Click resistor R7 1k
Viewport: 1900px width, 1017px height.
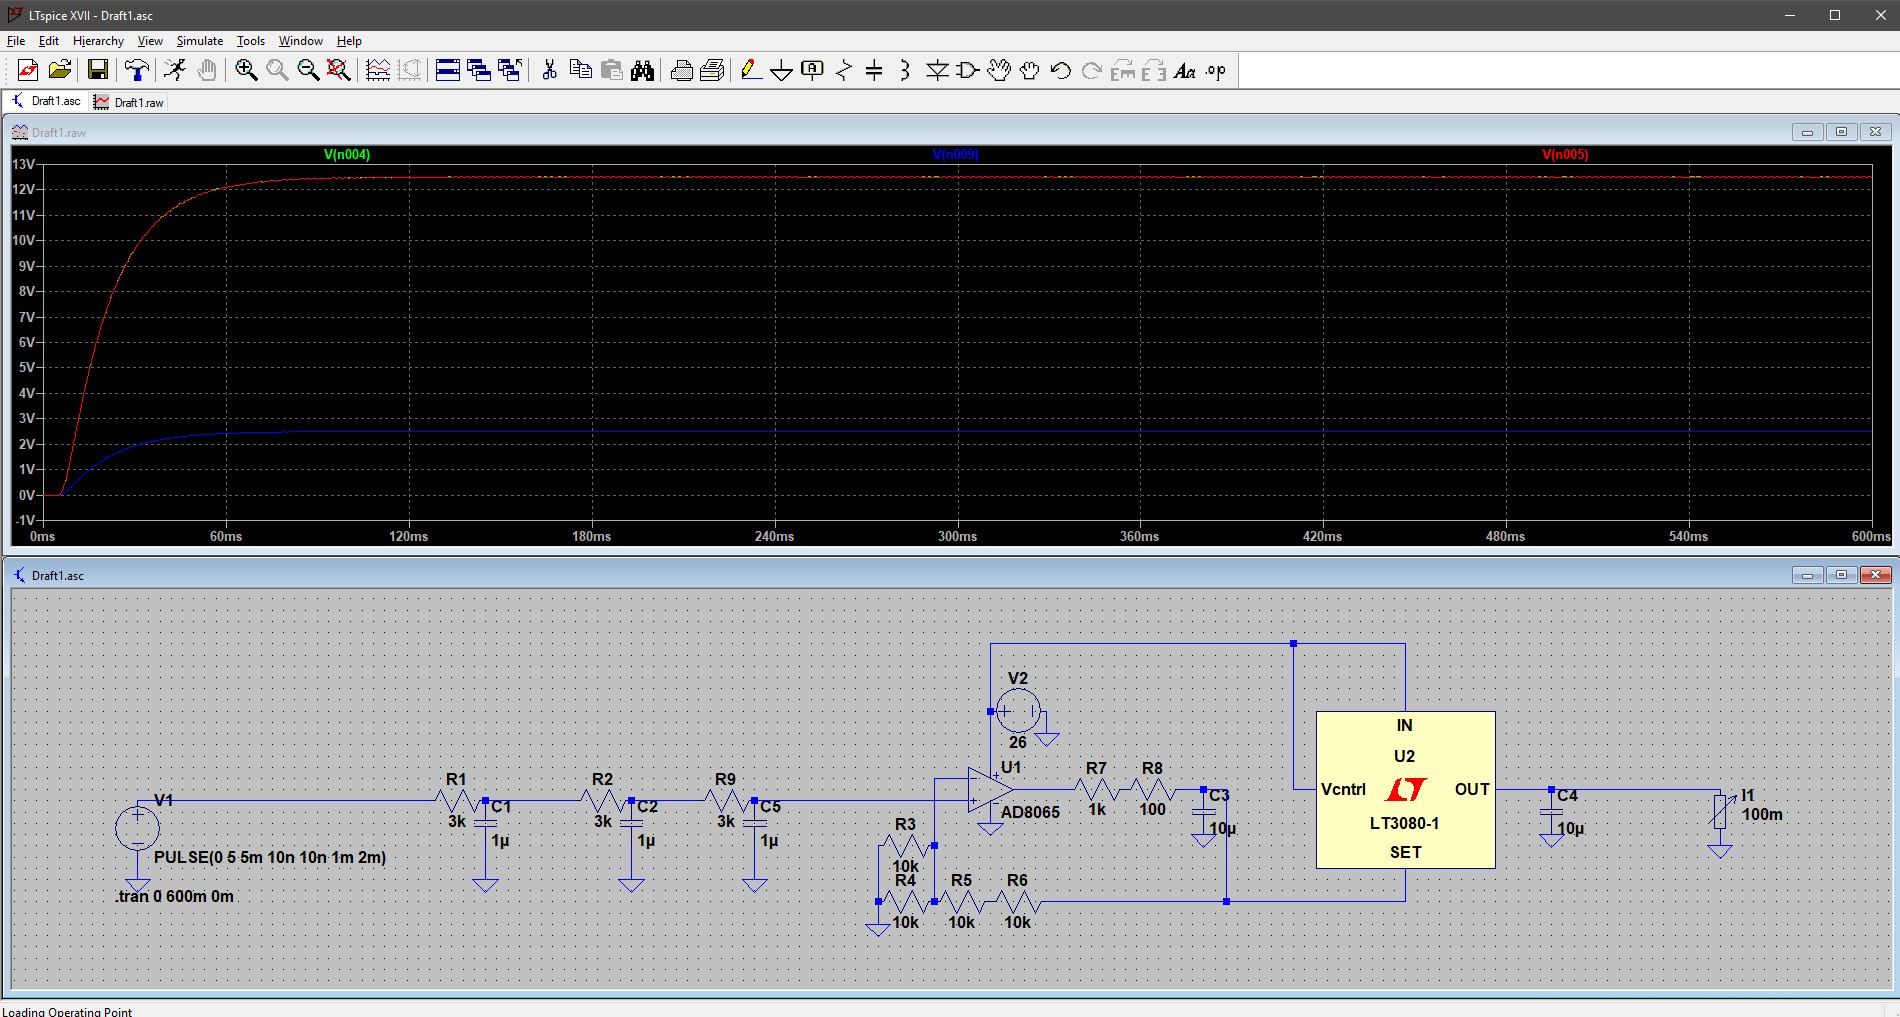point(1097,789)
